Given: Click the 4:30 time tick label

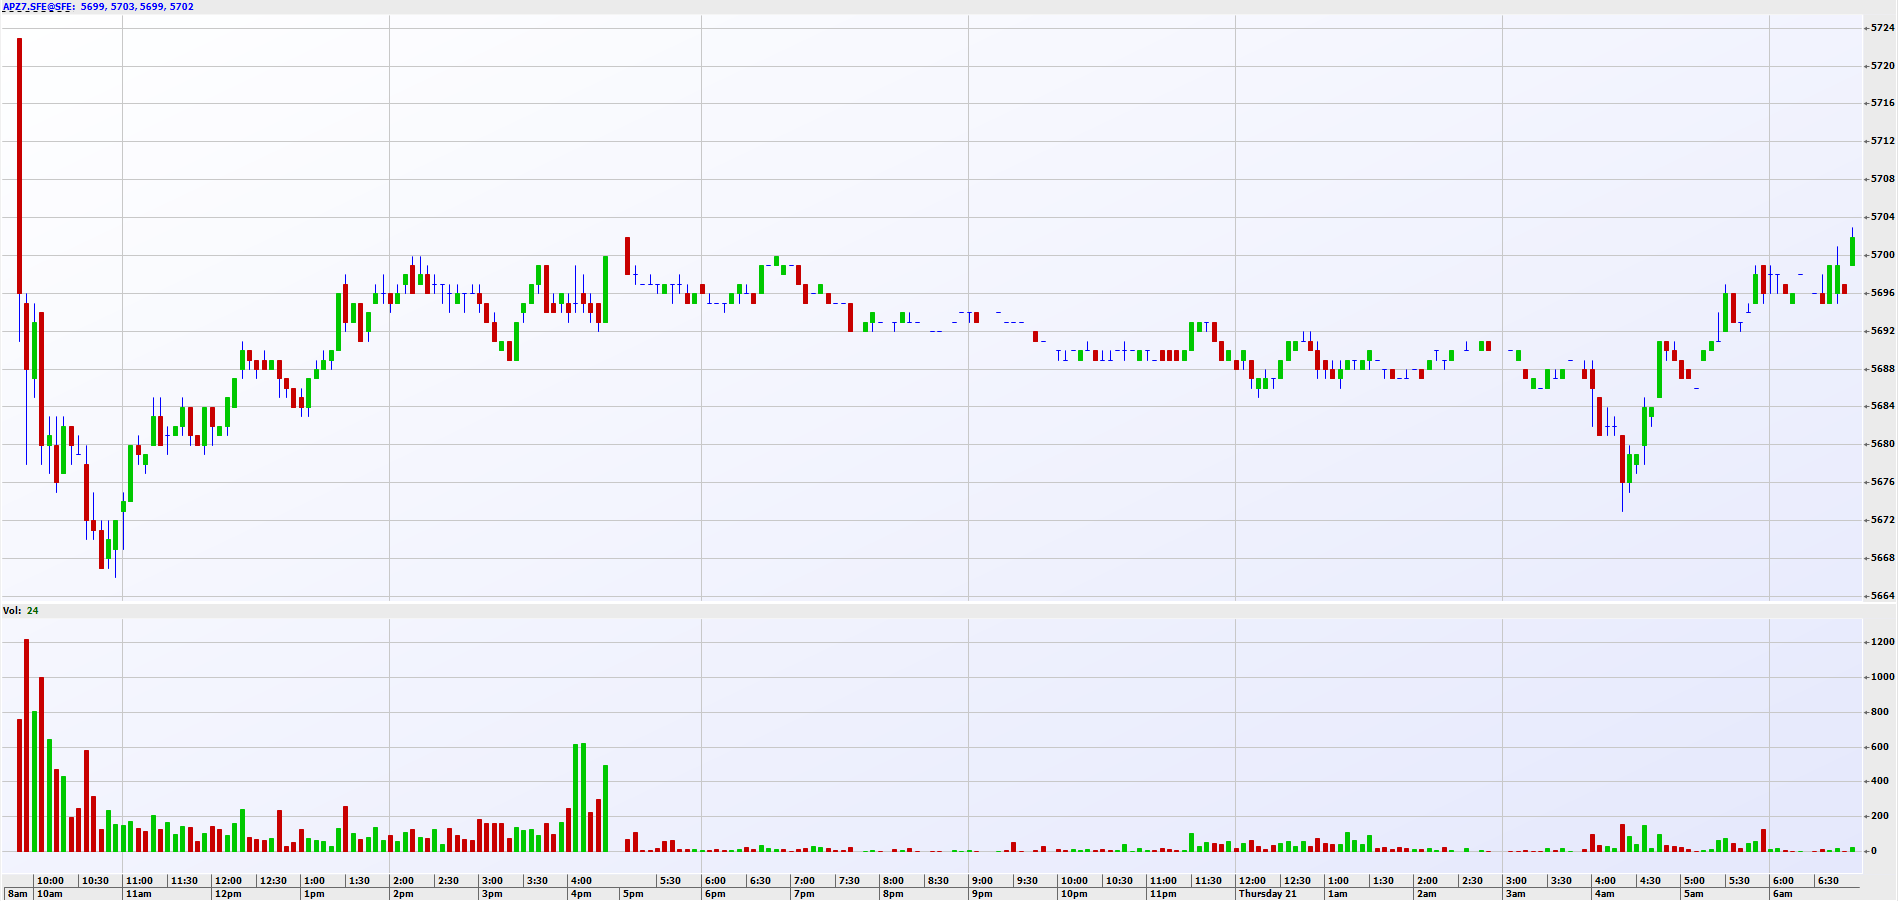Looking at the screenshot, I should point(1650,881).
